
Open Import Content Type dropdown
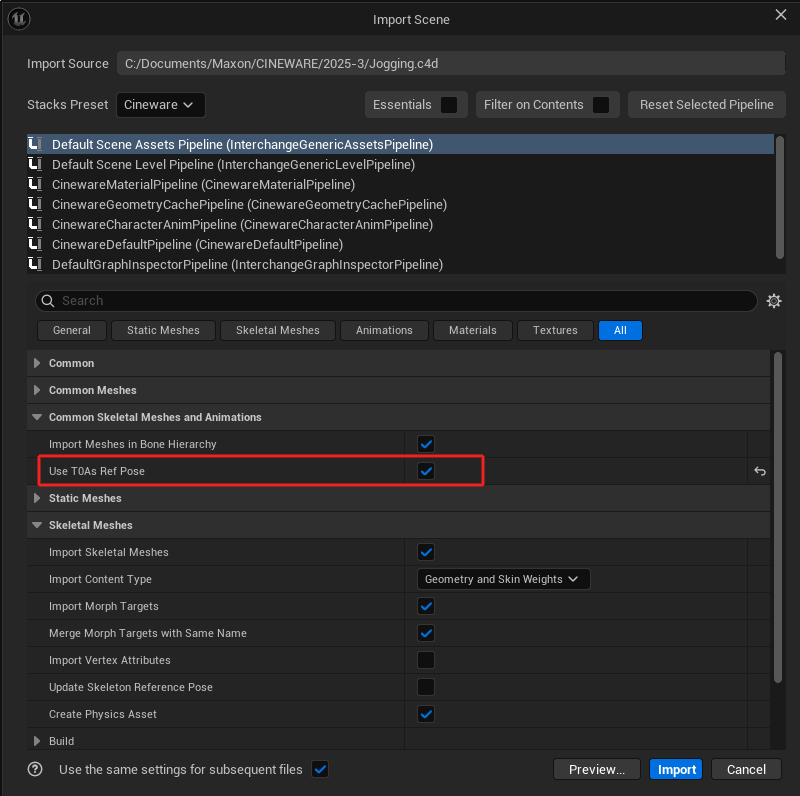pos(503,579)
